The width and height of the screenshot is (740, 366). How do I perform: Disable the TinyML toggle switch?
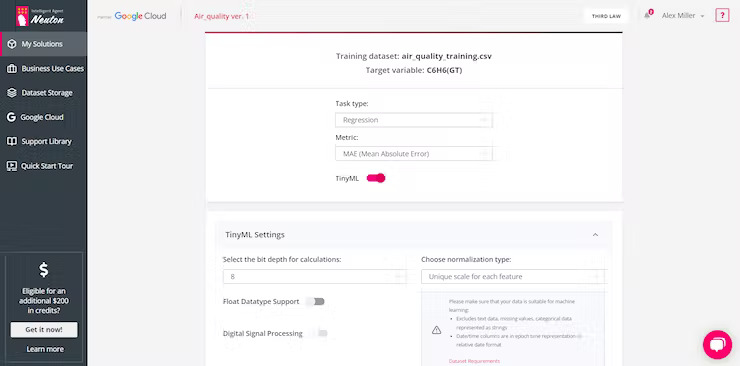[376, 178]
